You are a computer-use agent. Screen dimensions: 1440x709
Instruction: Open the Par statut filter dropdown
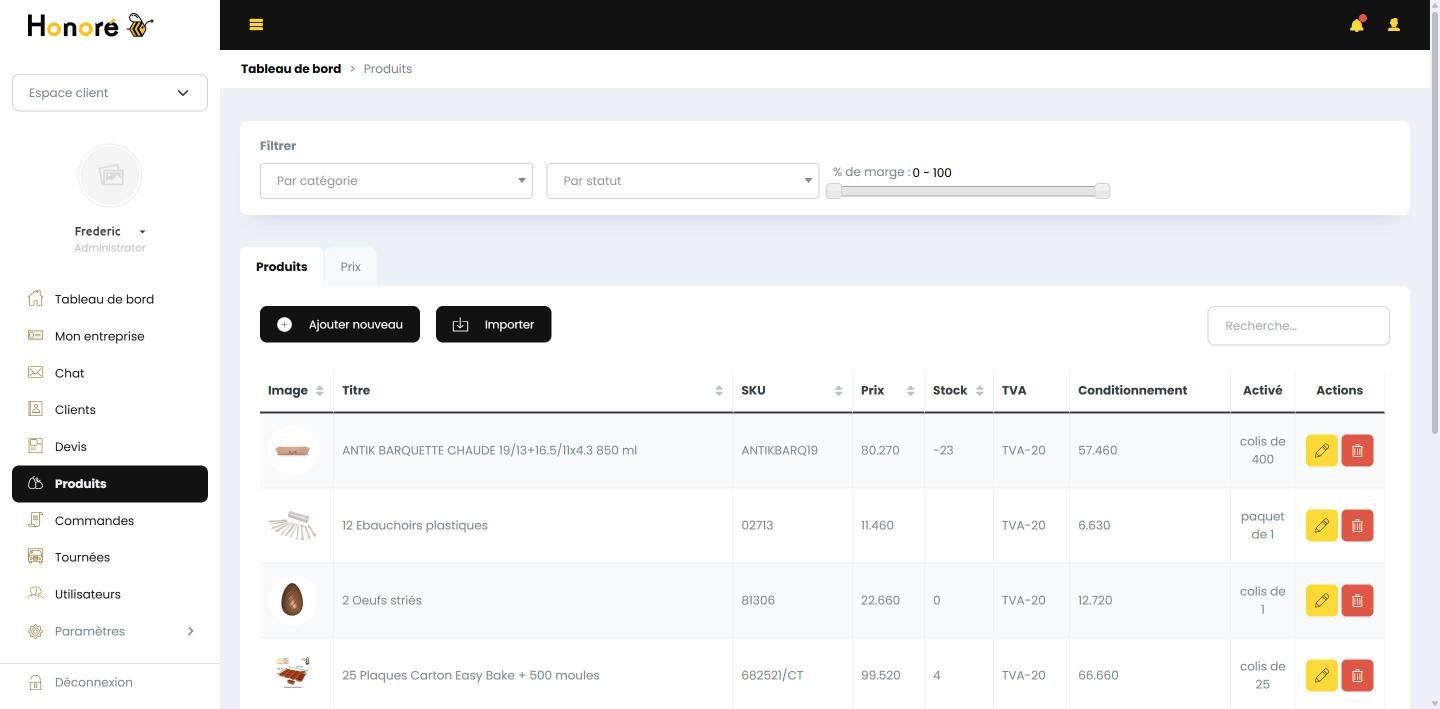pyautogui.click(x=683, y=181)
